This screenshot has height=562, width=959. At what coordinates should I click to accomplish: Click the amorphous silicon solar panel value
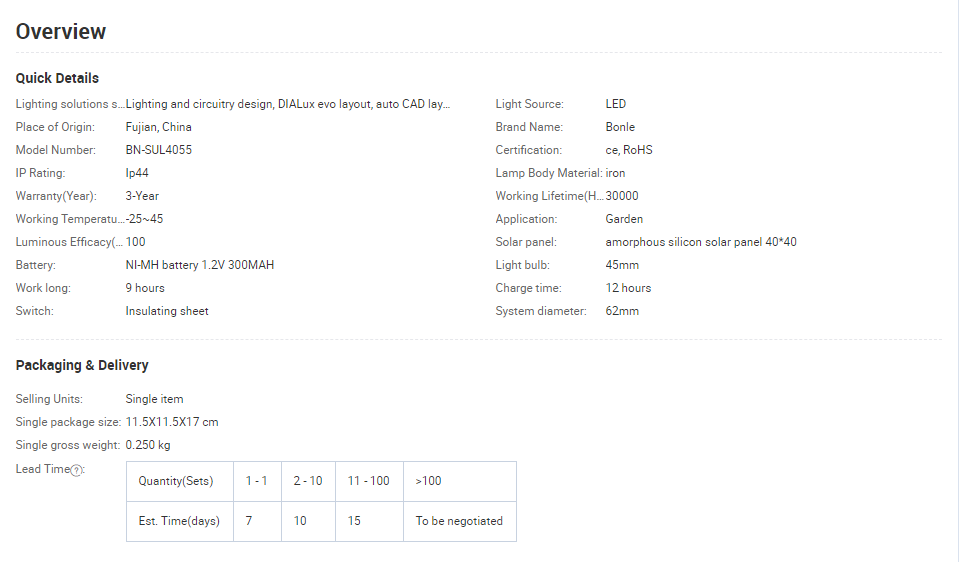(700, 242)
